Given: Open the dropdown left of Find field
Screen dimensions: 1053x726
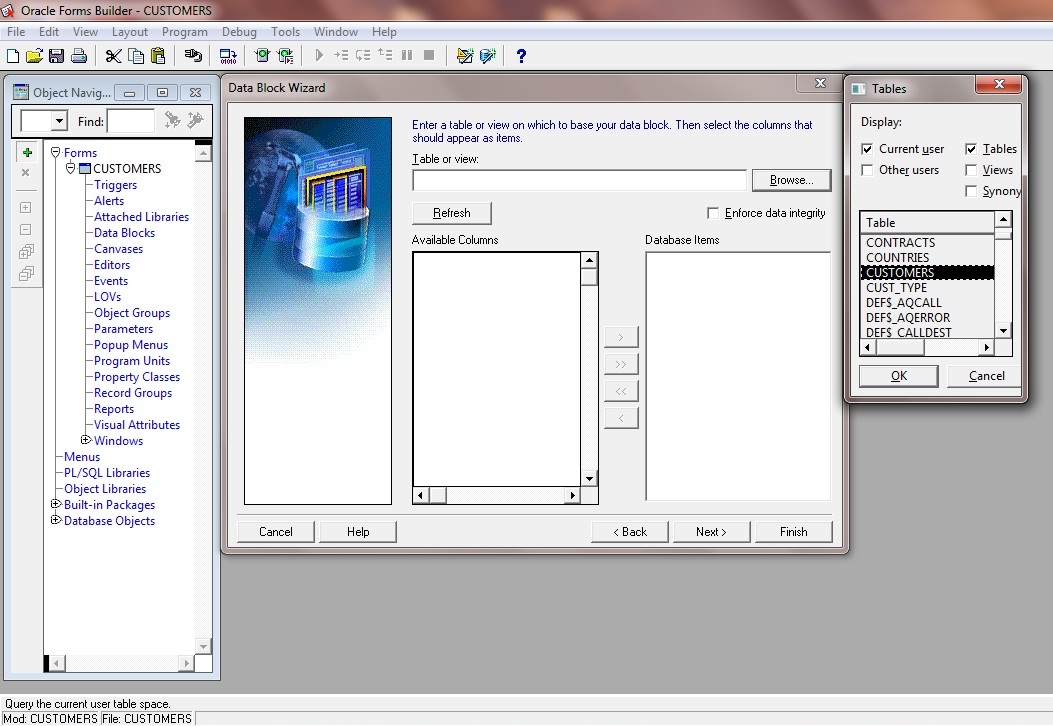Looking at the screenshot, I should tap(58, 121).
